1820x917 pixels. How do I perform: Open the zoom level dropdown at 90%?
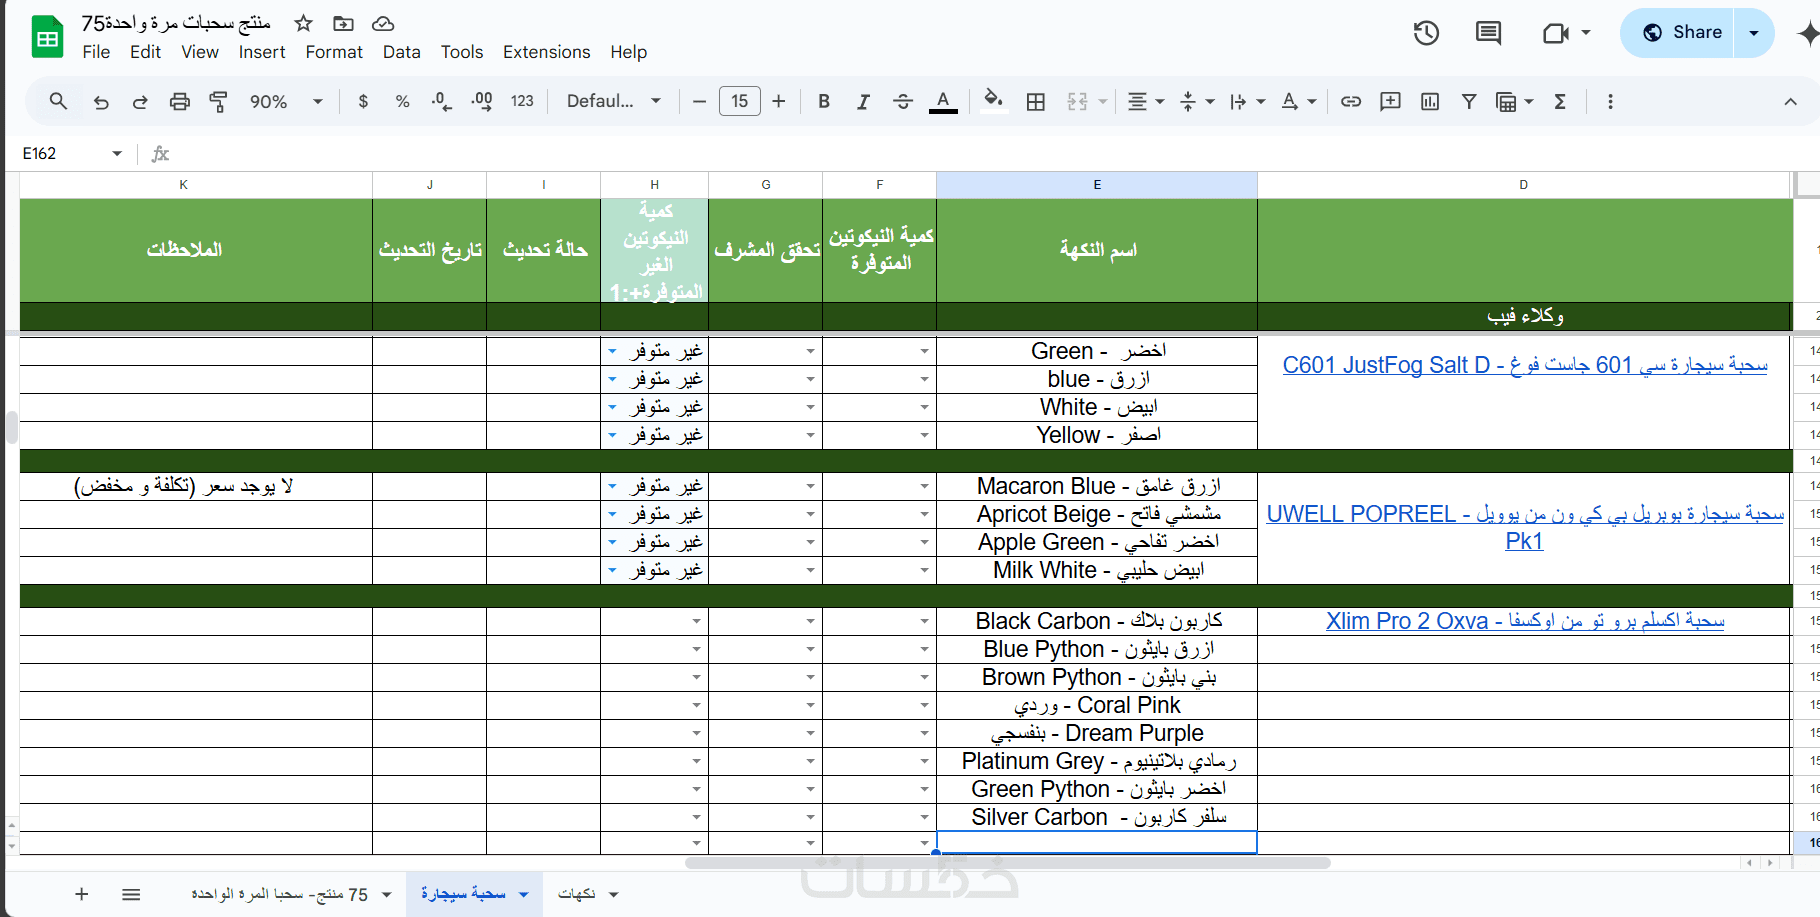(x=287, y=101)
